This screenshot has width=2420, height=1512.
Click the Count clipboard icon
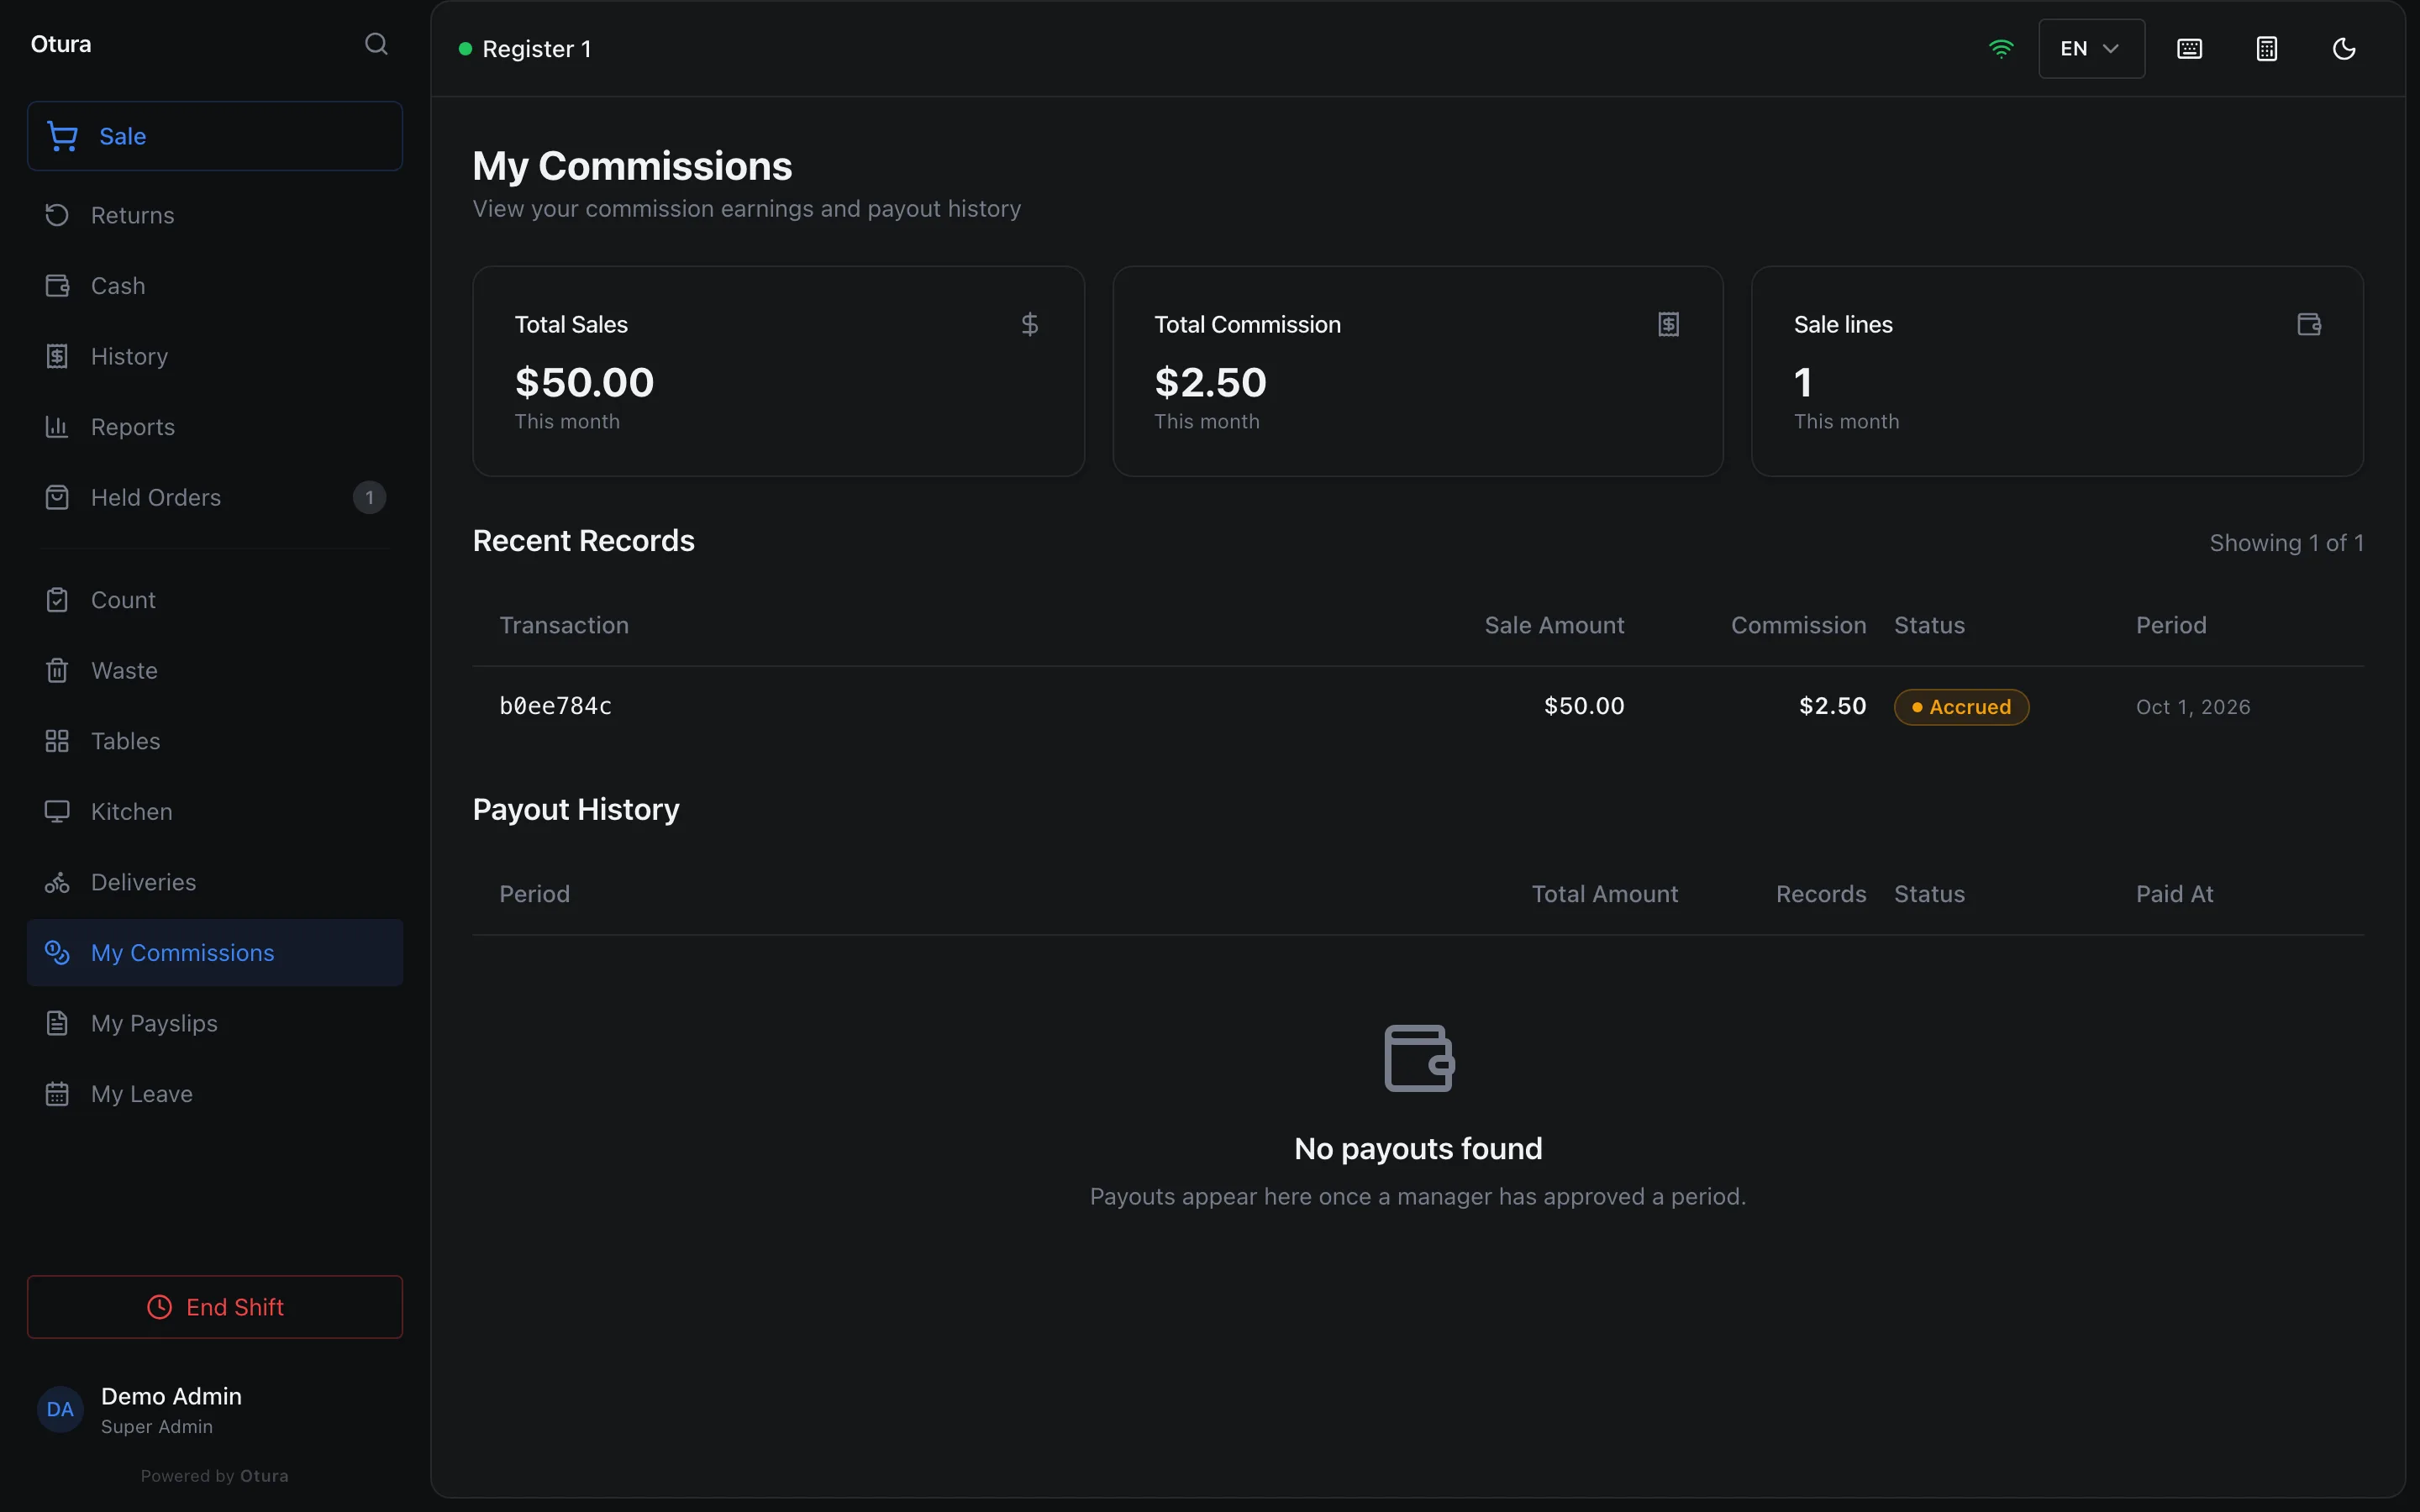pos(57,600)
